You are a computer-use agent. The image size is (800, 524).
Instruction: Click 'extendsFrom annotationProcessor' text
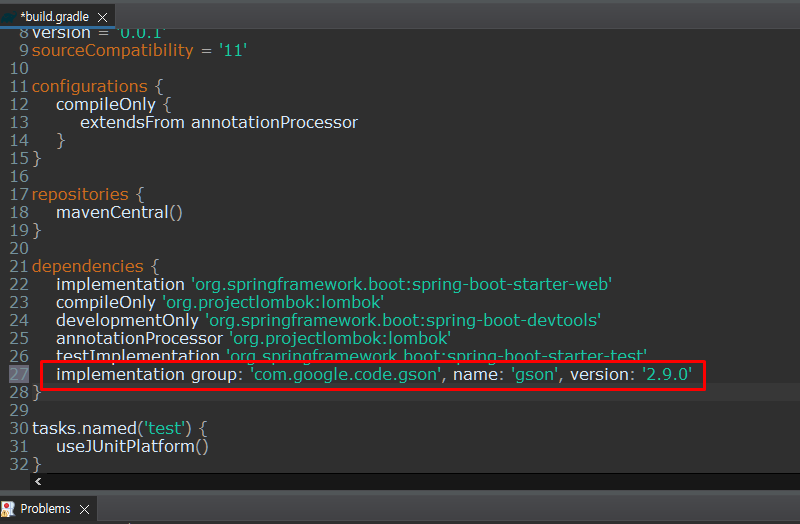(x=219, y=122)
